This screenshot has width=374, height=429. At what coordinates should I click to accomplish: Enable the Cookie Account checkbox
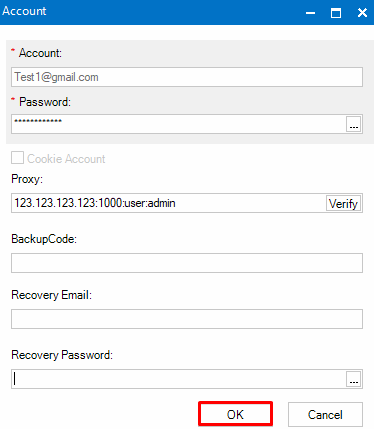point(17,158)
